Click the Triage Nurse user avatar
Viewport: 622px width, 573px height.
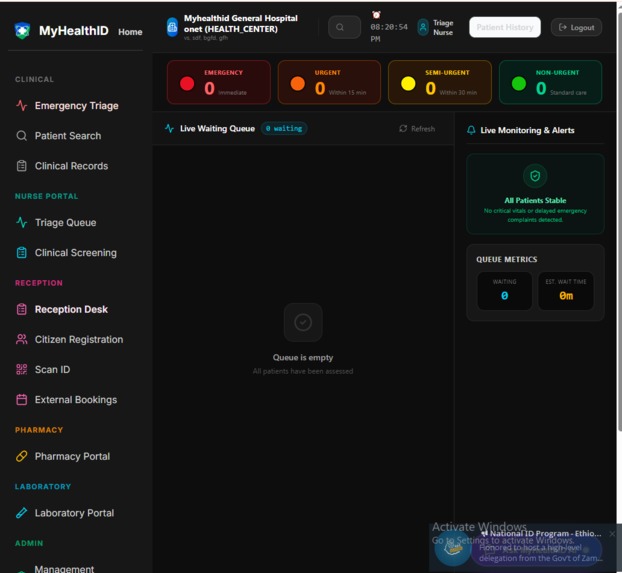tap(423, 27)
